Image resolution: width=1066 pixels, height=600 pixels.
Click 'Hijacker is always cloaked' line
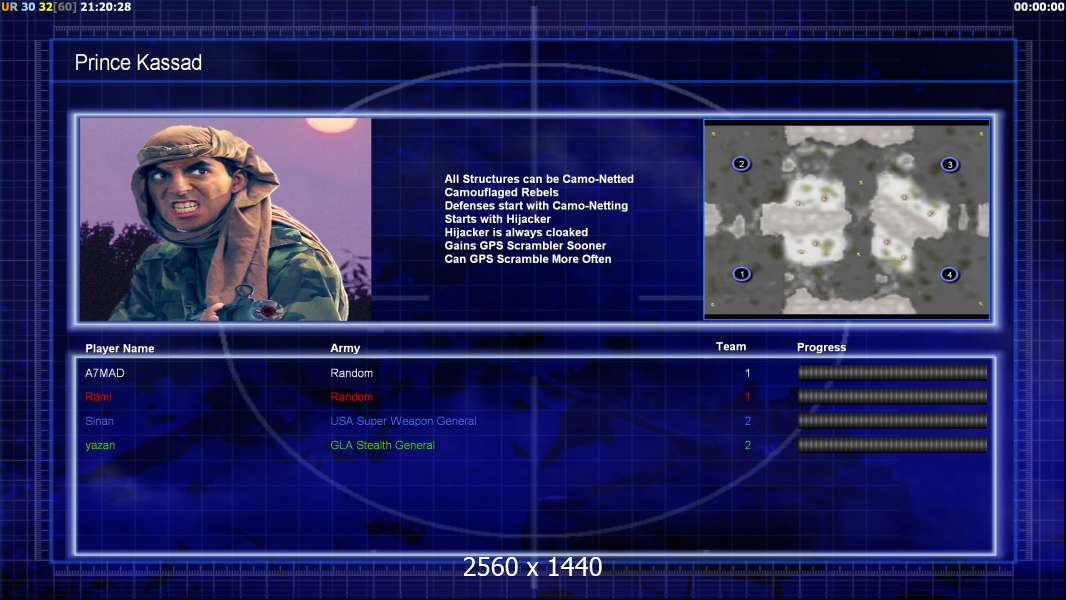click(516, 232)
